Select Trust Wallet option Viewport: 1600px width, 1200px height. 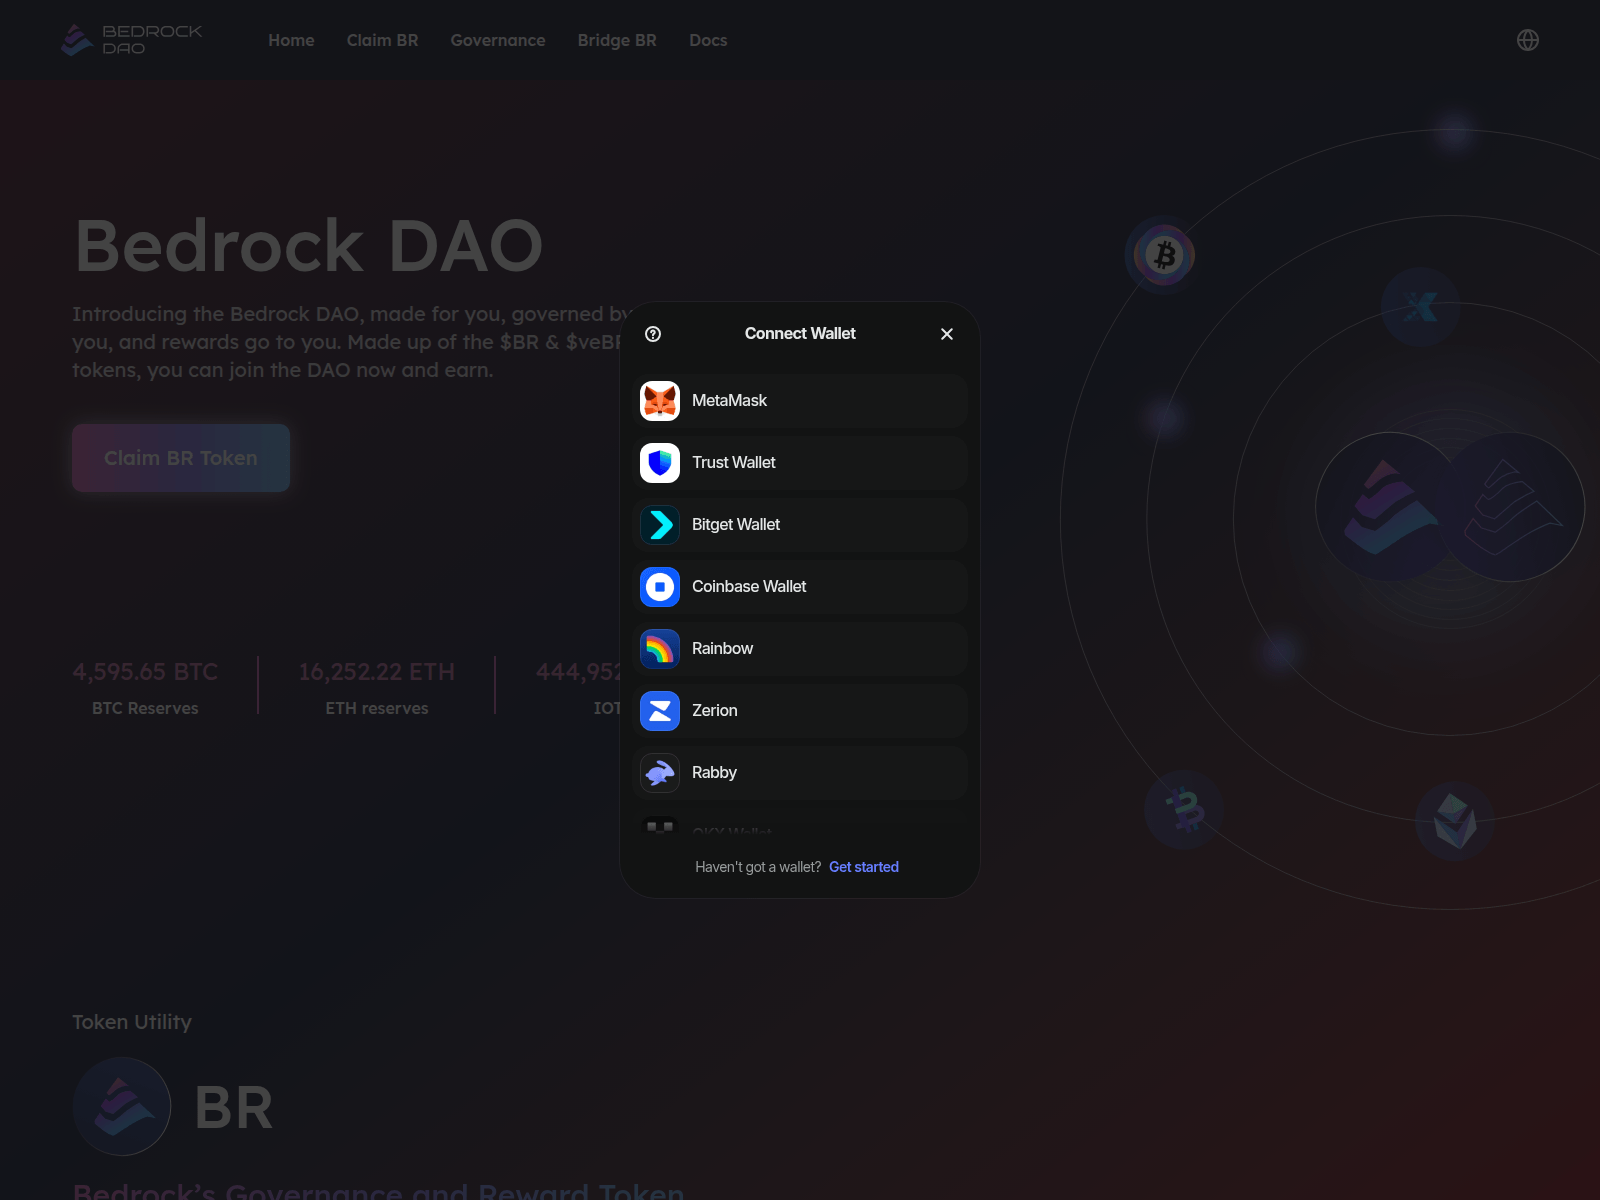800,463
